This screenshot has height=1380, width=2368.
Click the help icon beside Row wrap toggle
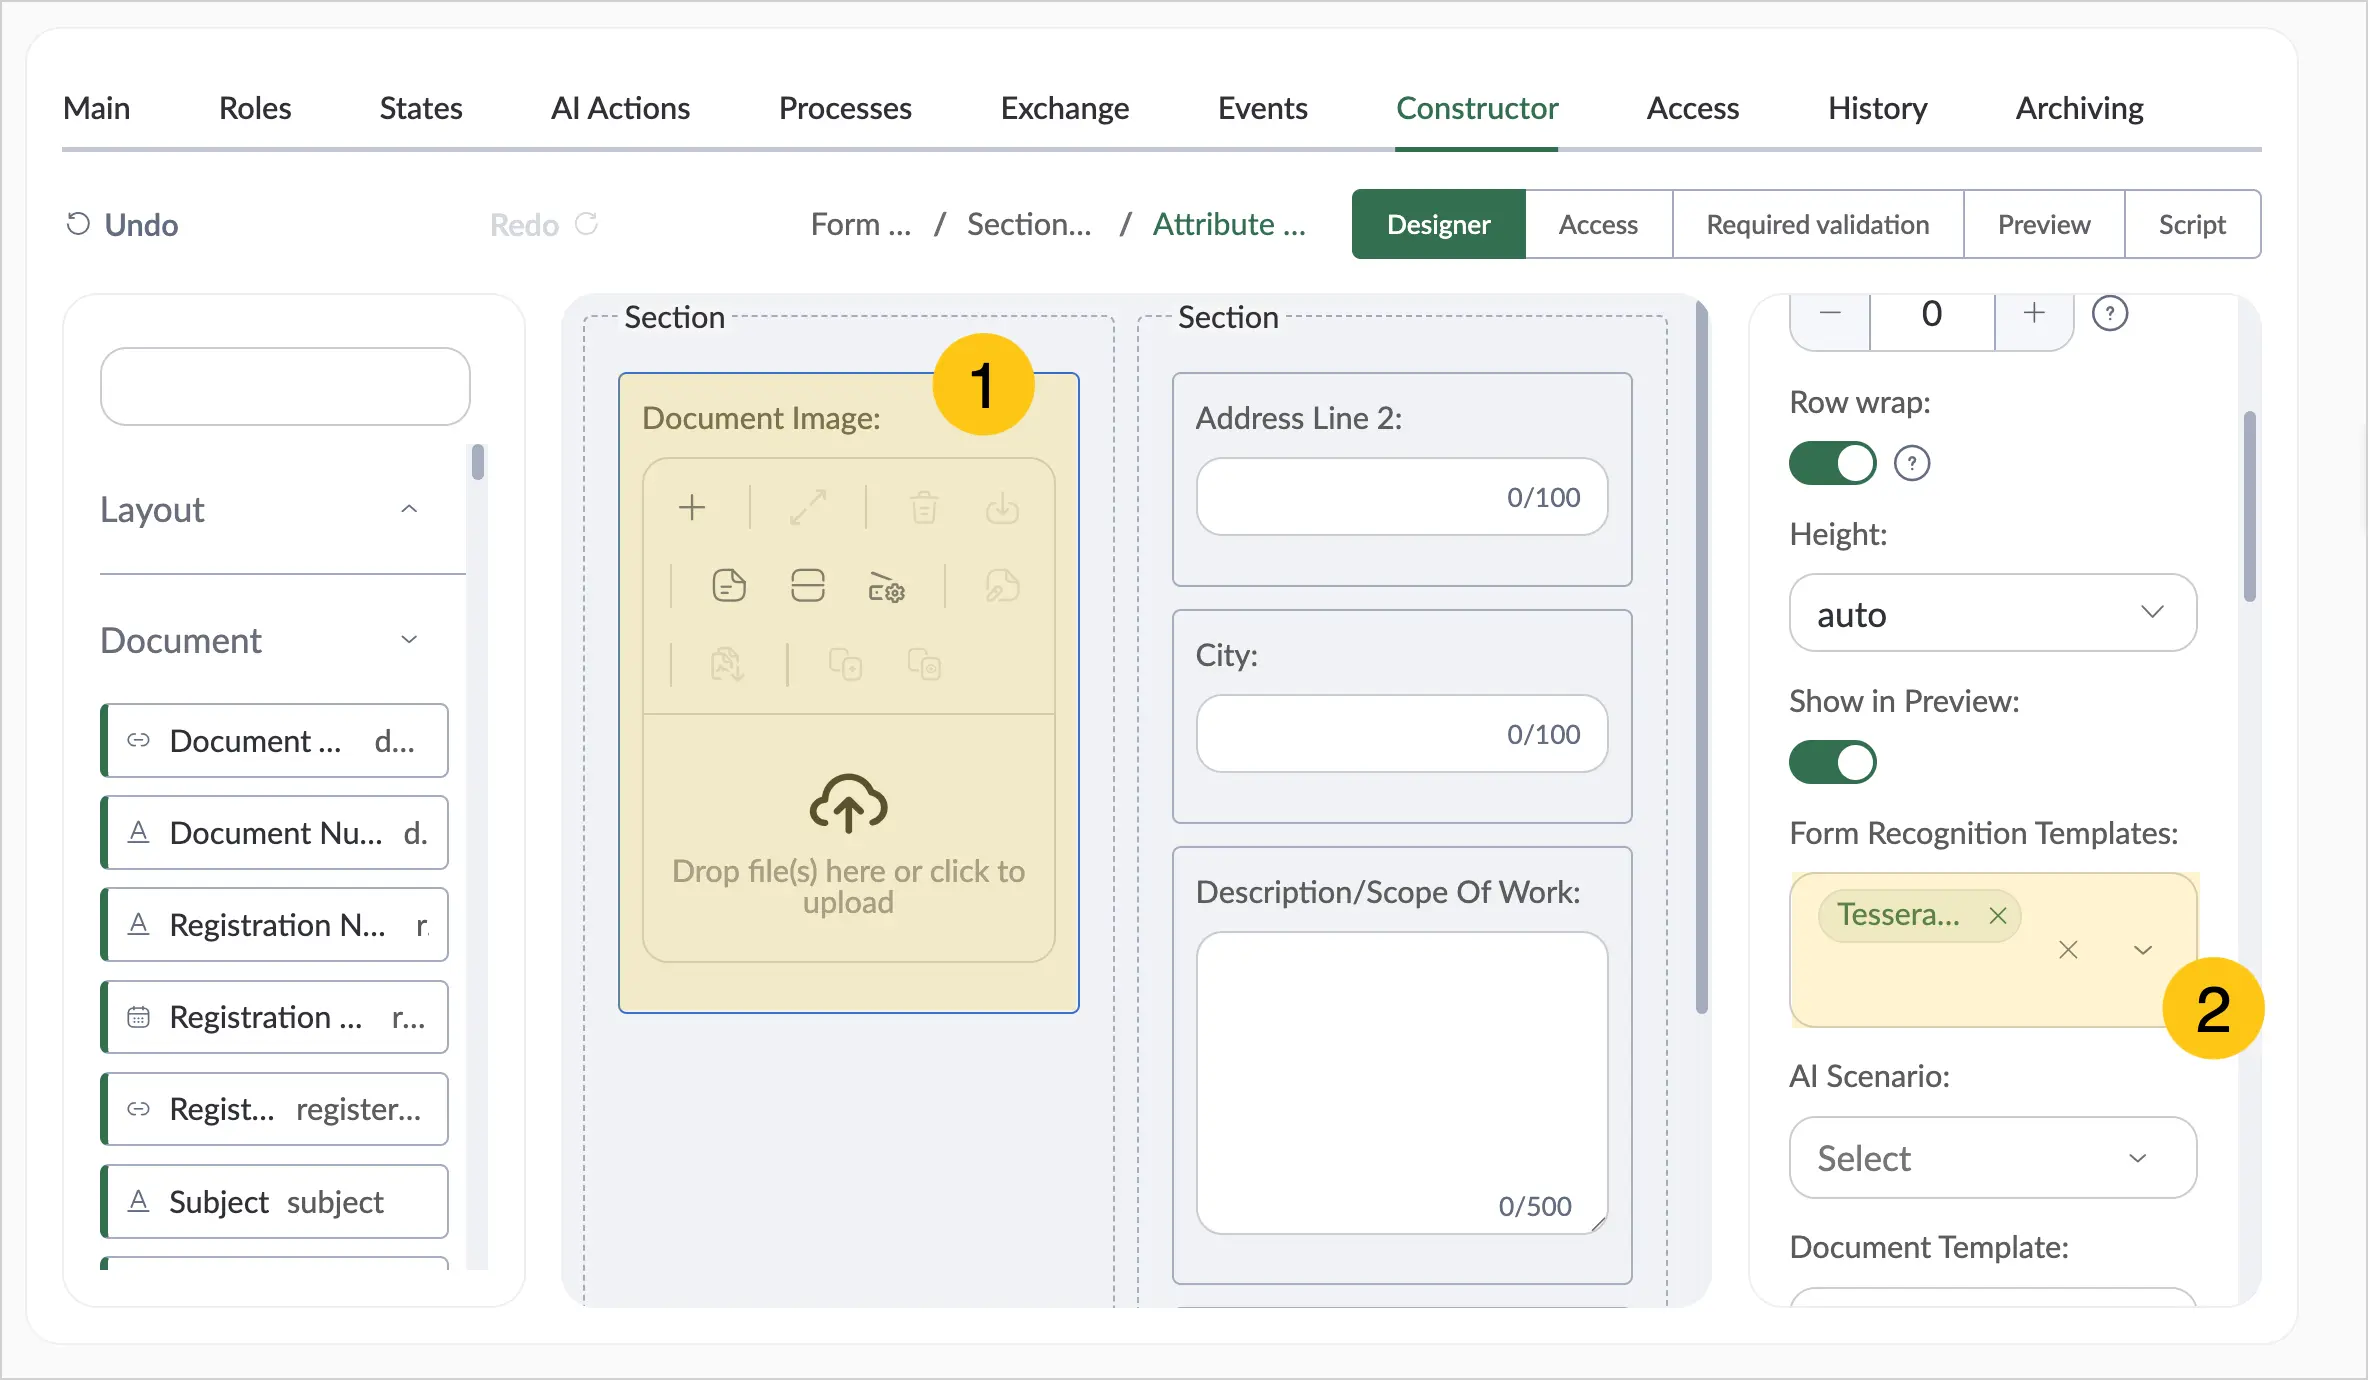[1912, 464]
